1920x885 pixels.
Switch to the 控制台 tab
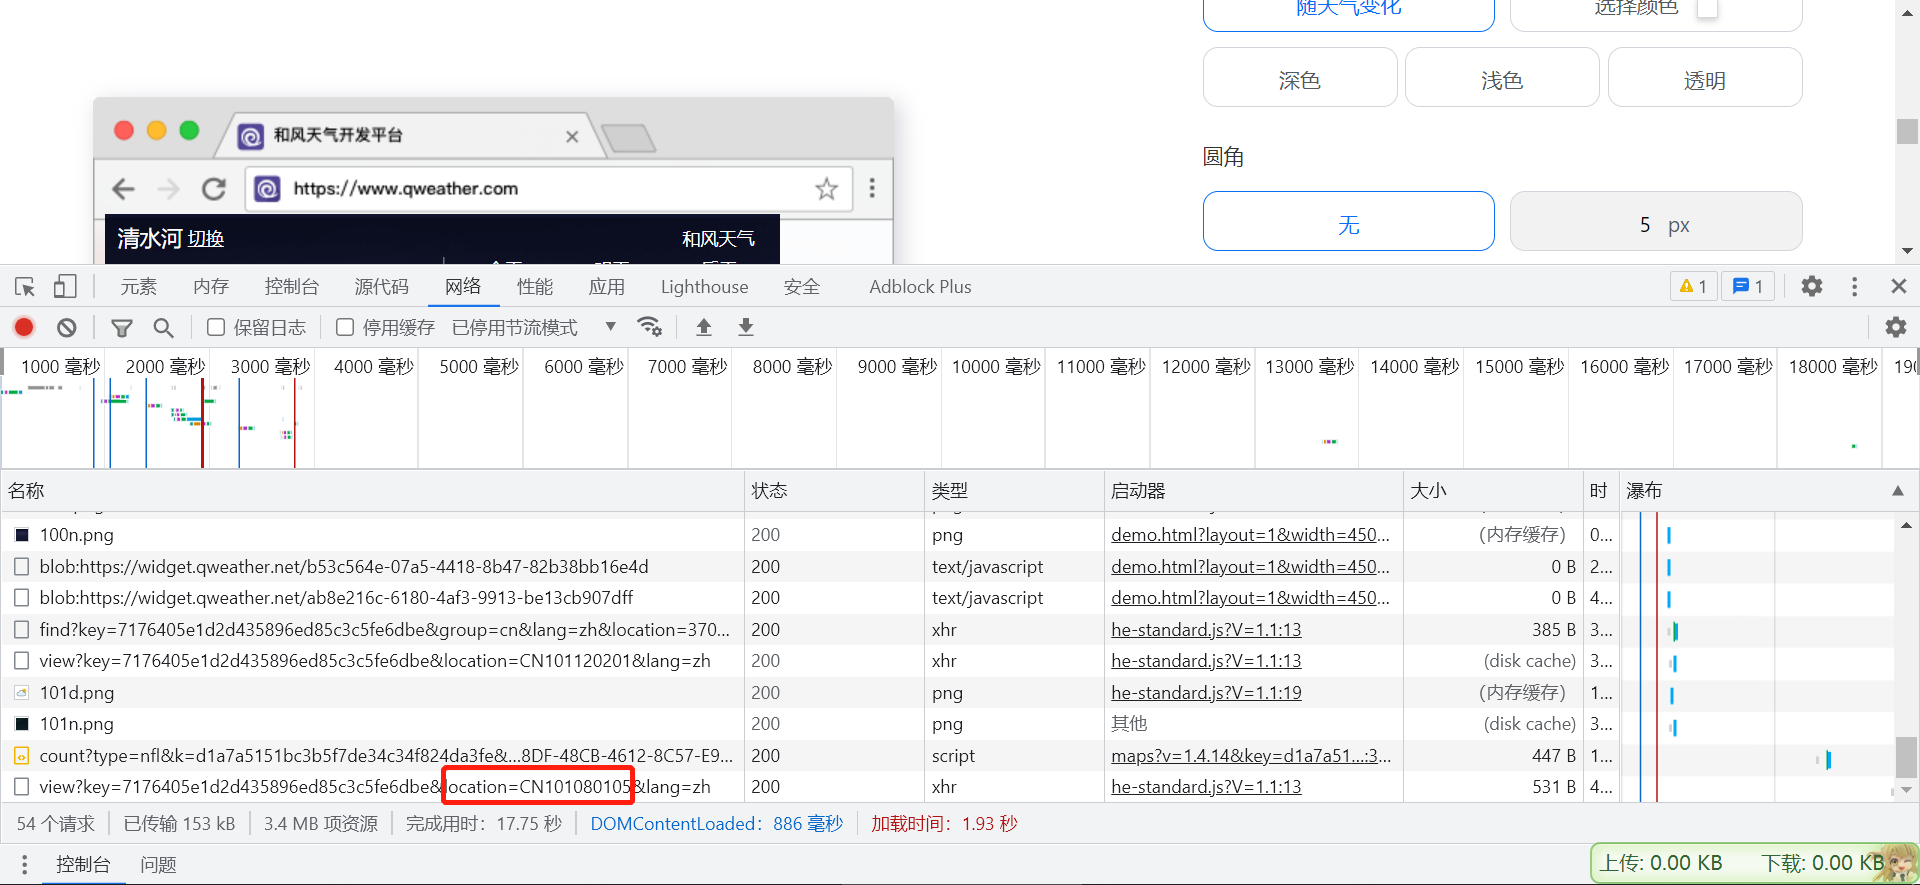pos(291,287)
